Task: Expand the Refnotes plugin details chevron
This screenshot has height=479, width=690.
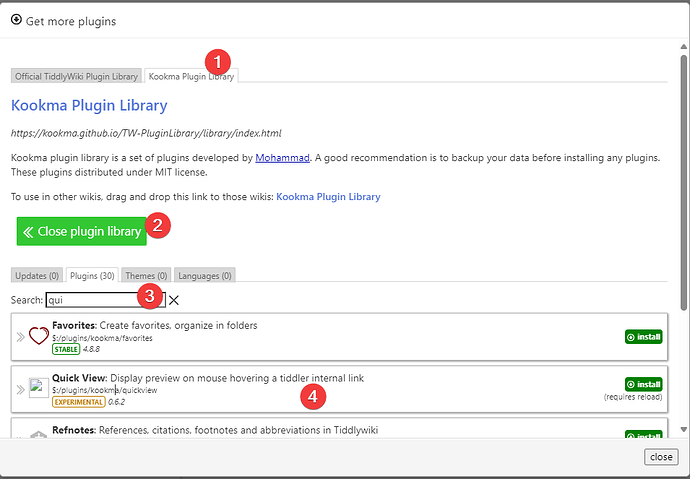Action: [x=20, y=435]
